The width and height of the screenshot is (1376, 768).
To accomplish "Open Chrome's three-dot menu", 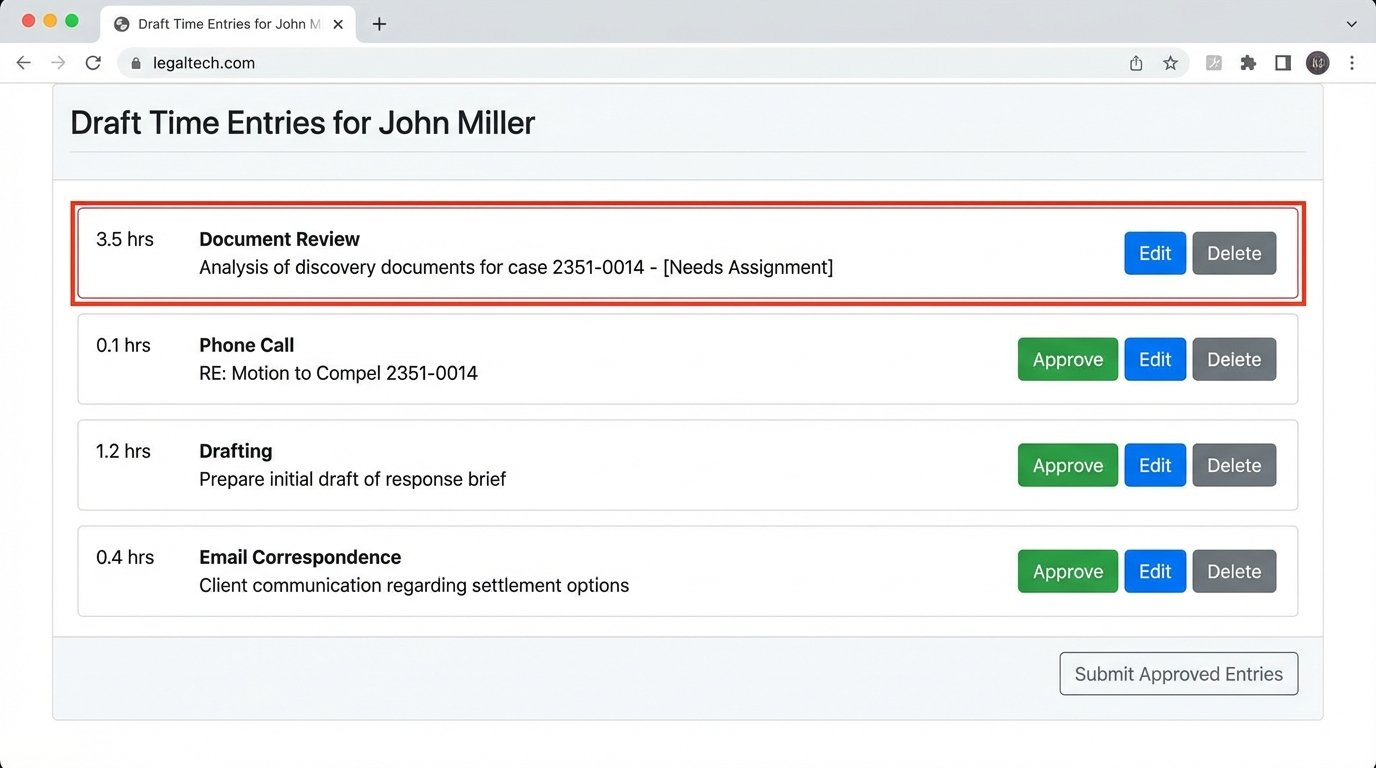I will pos(1352,62).
